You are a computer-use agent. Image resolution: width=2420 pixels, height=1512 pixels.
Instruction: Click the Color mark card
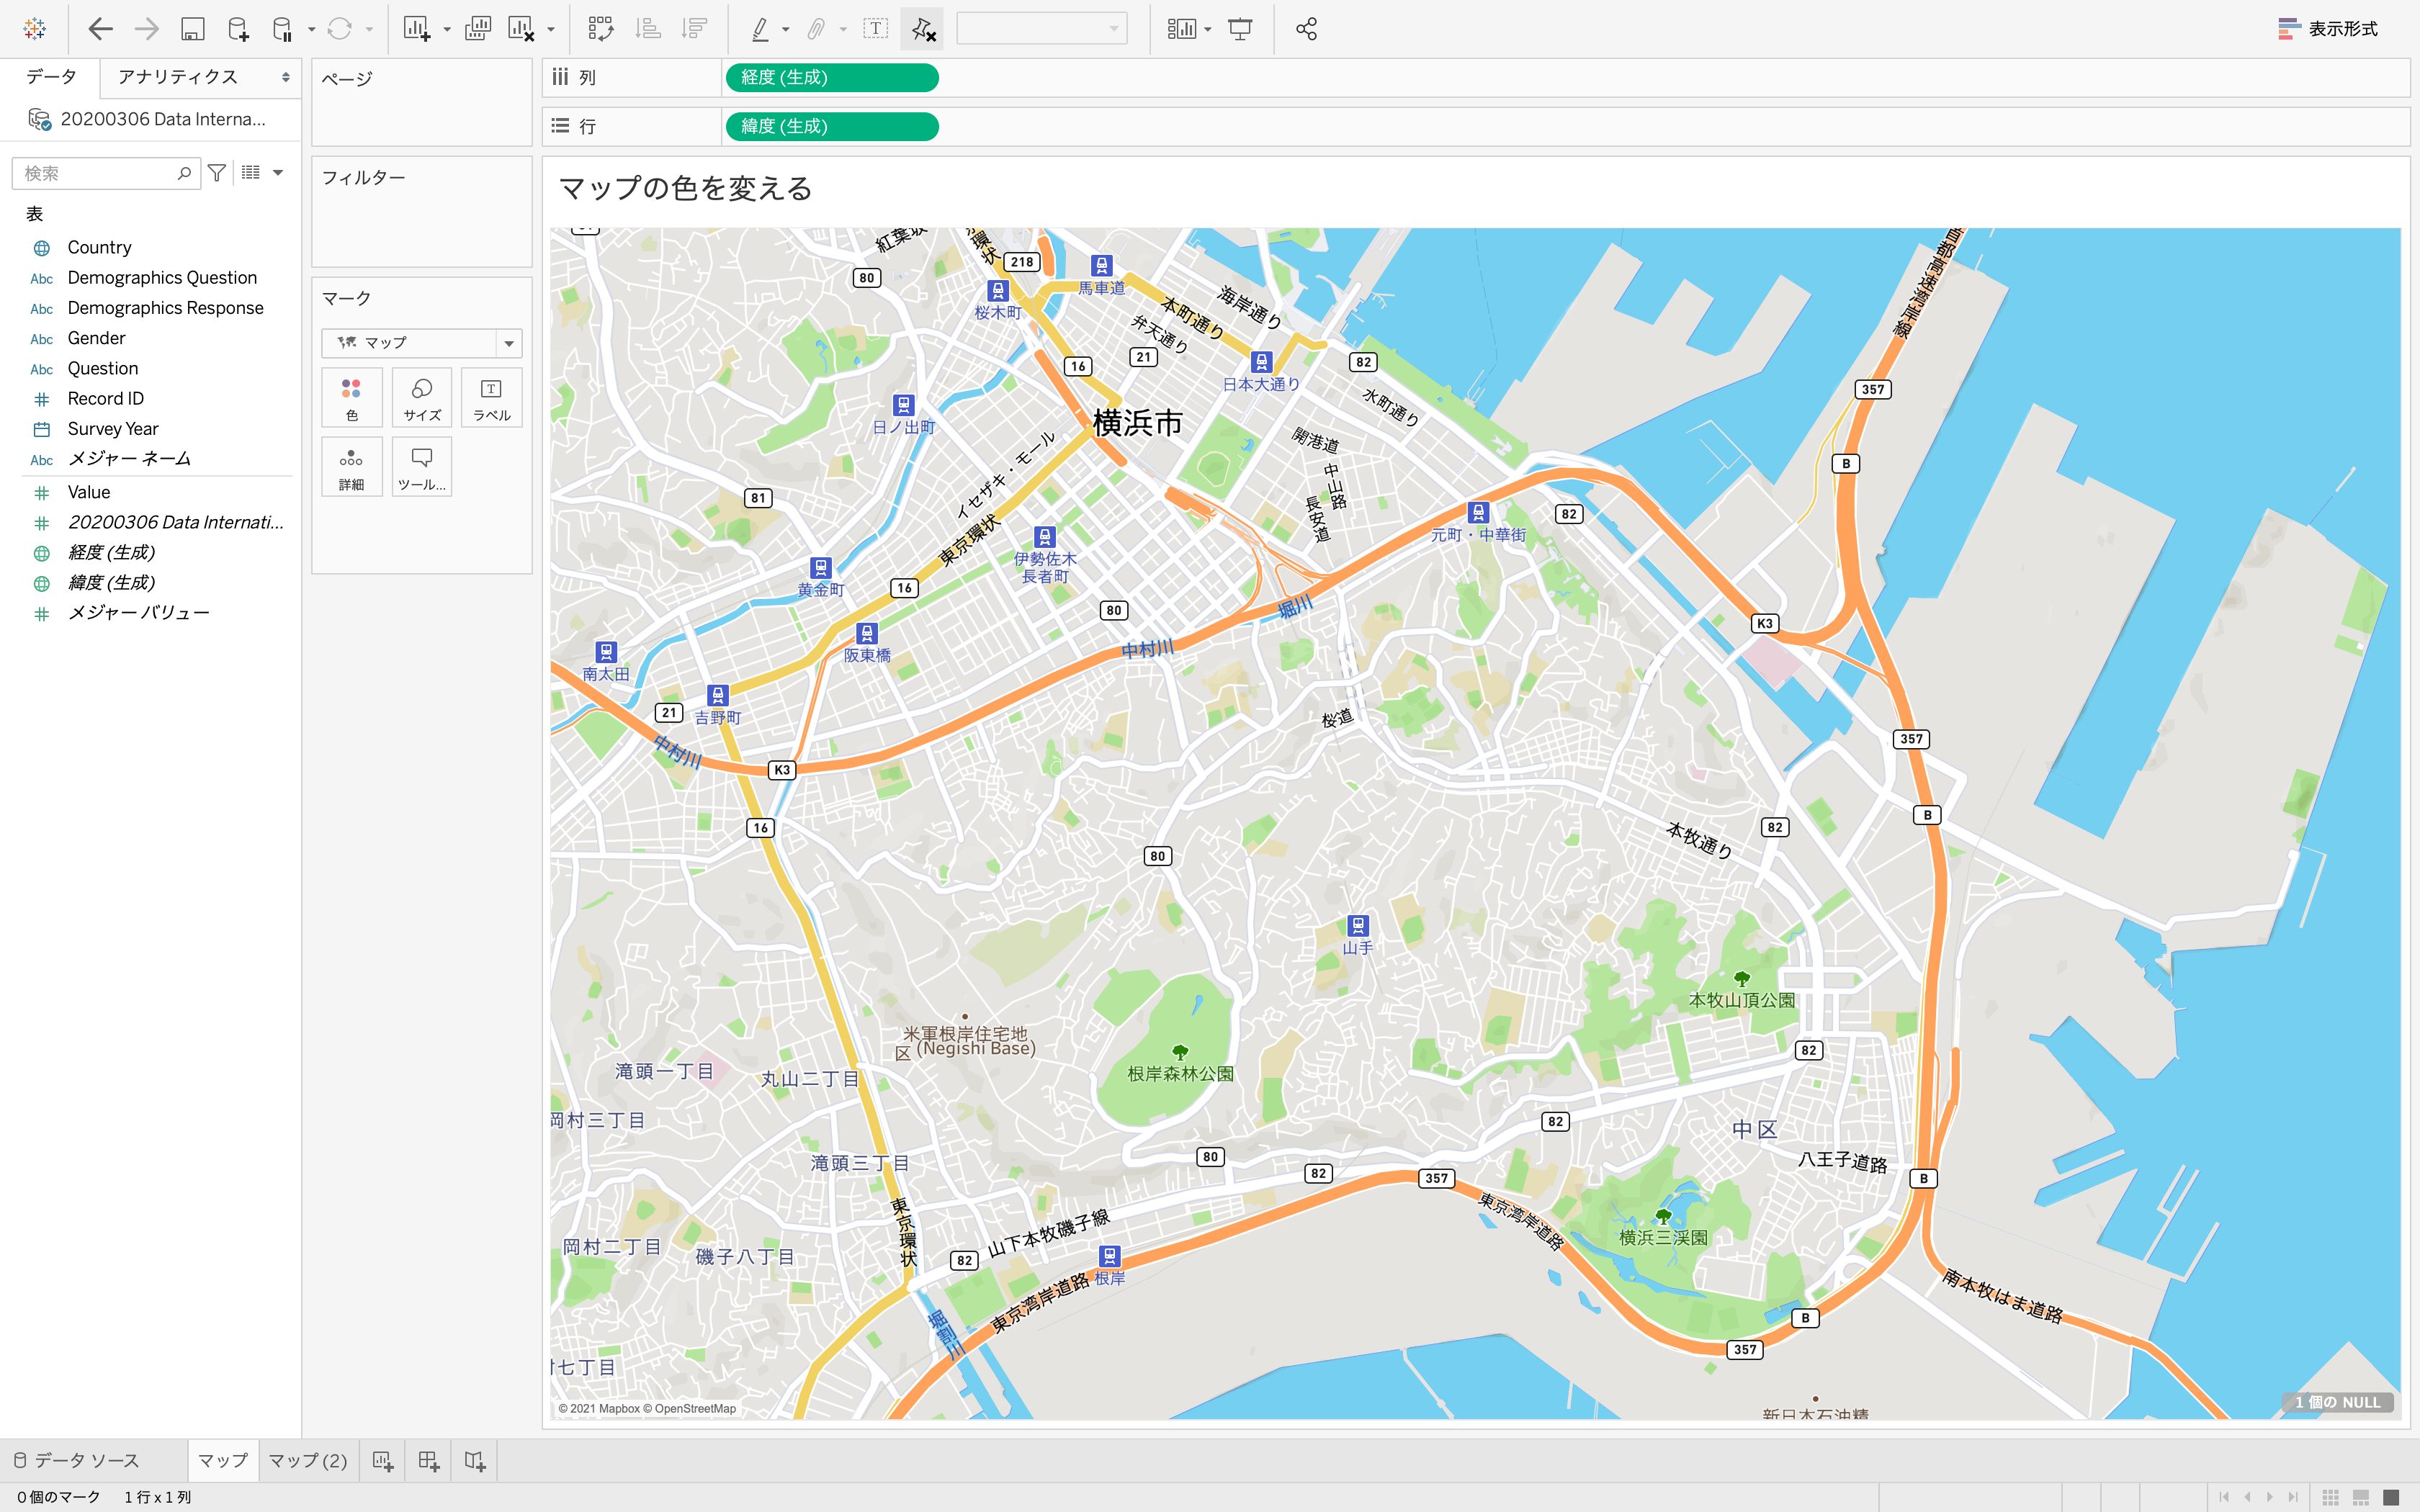351,398
